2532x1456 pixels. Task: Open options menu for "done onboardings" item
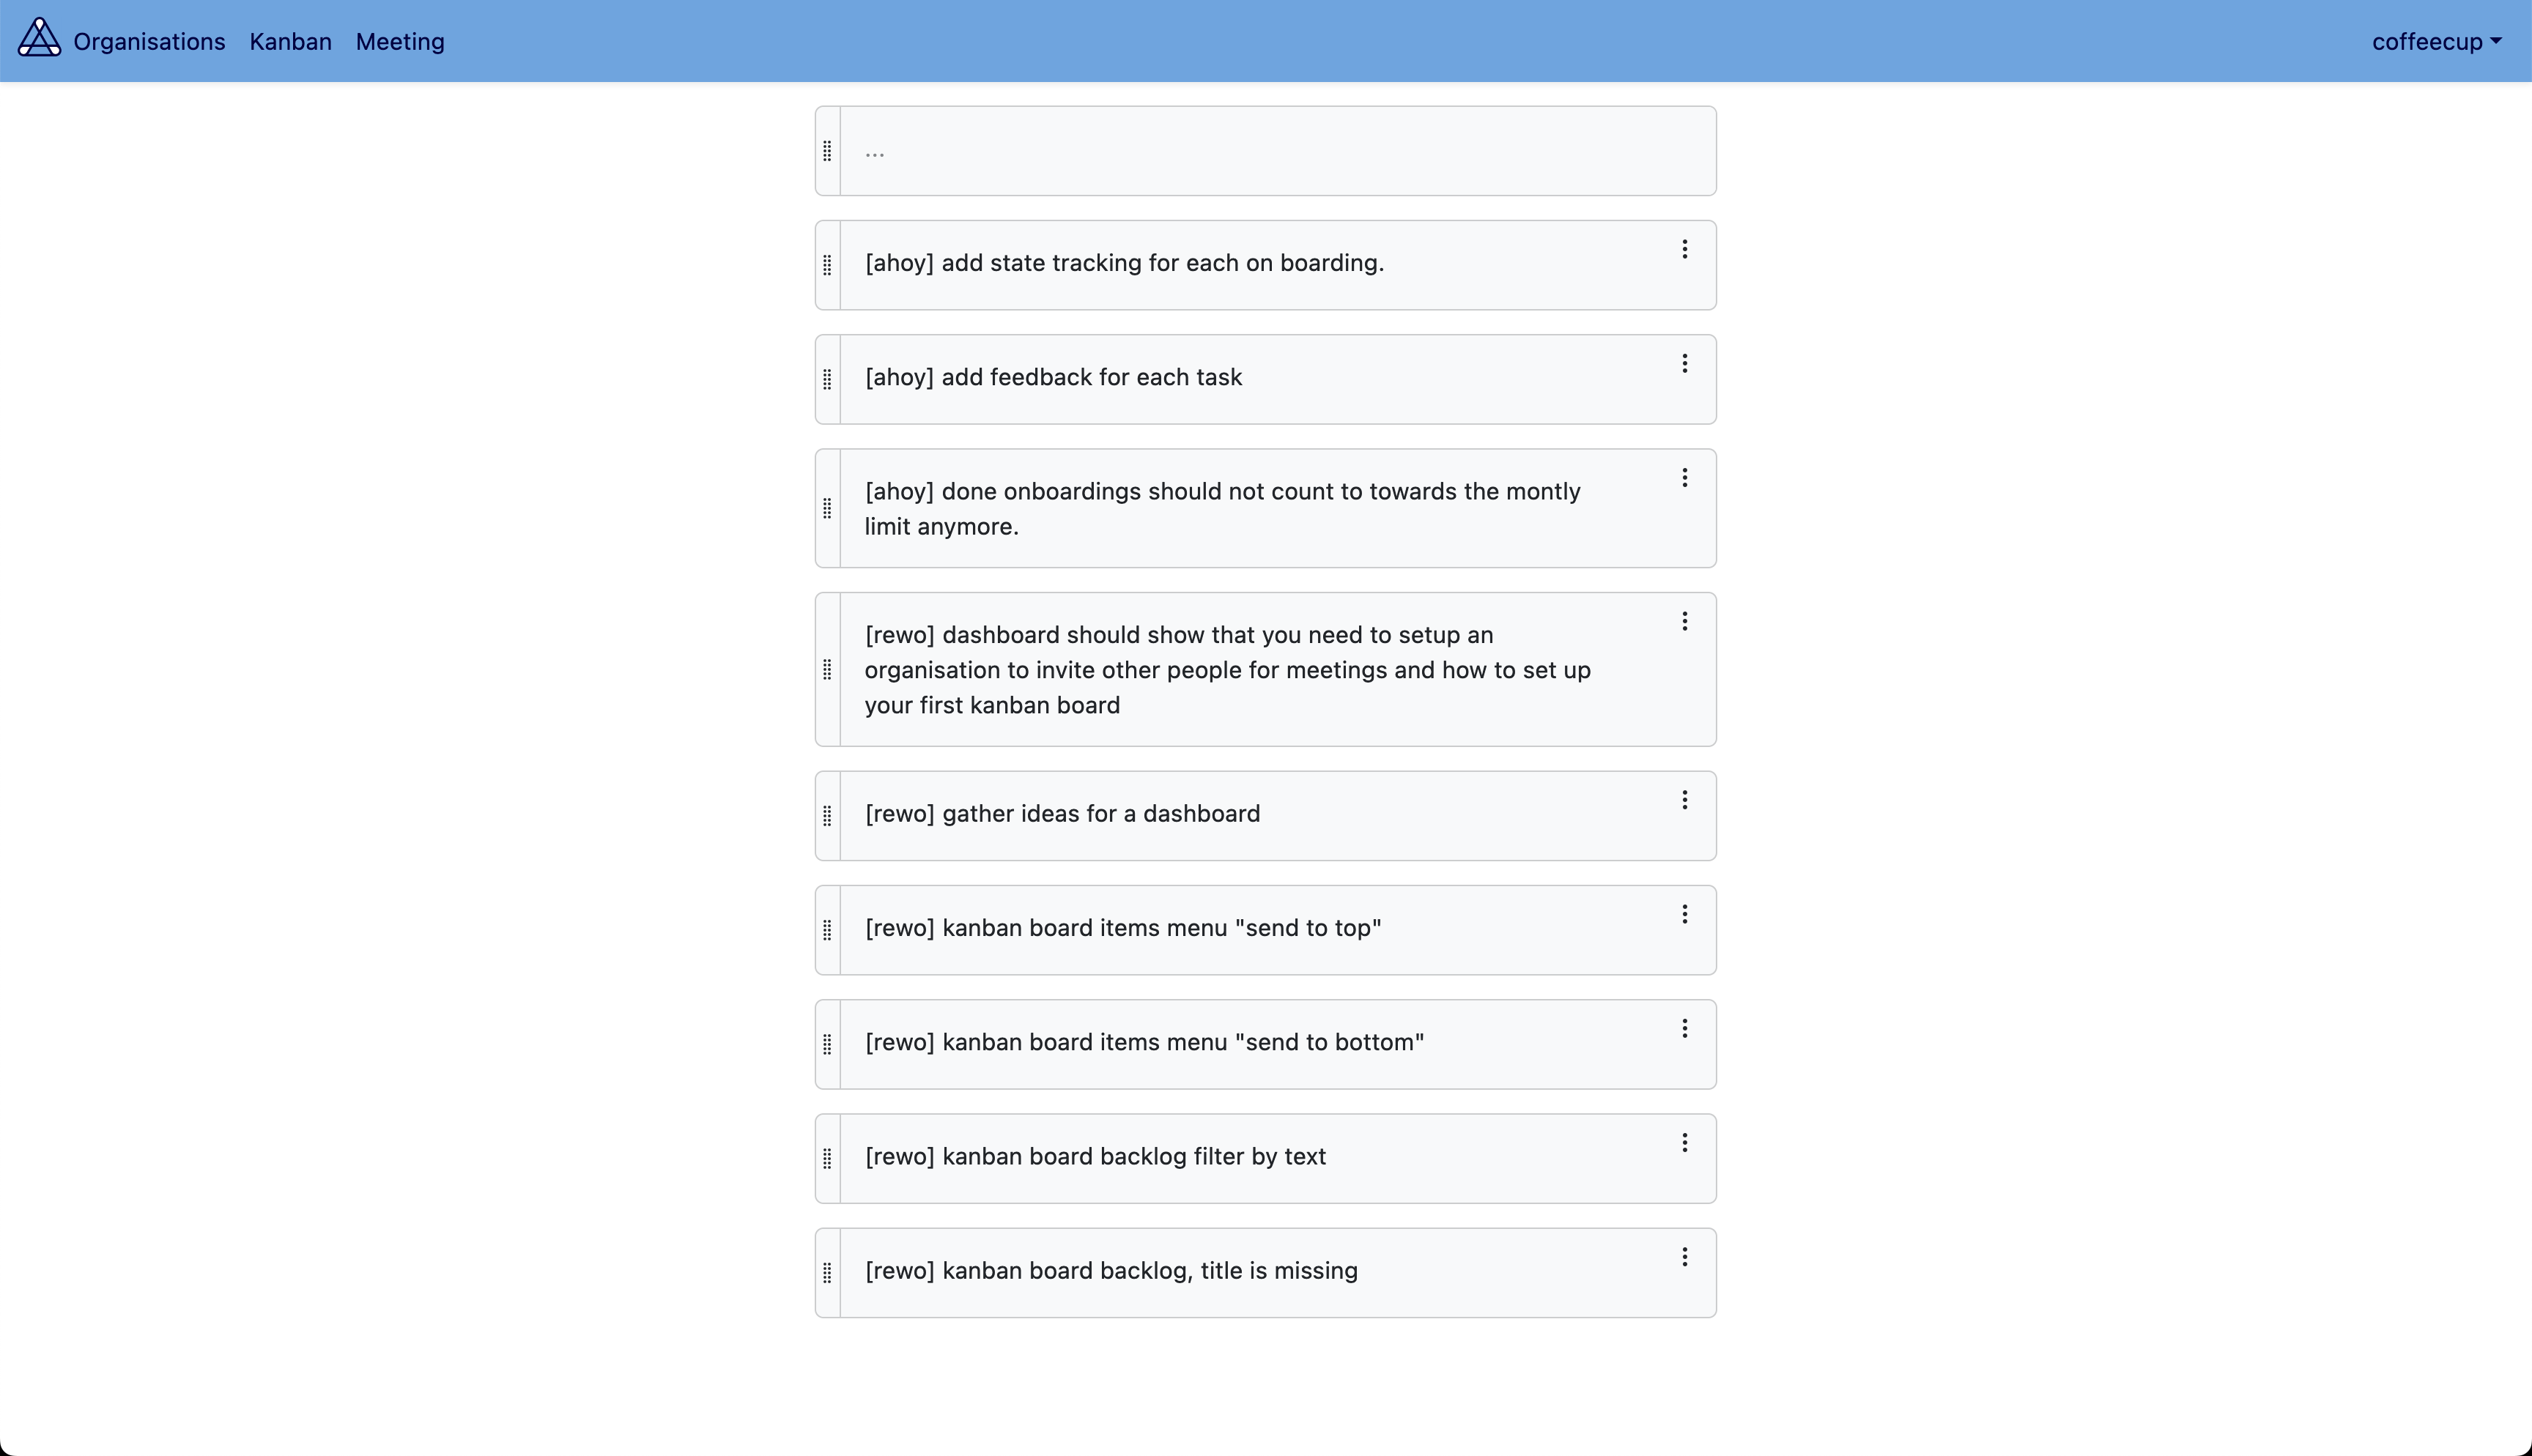click(1684, 478)
